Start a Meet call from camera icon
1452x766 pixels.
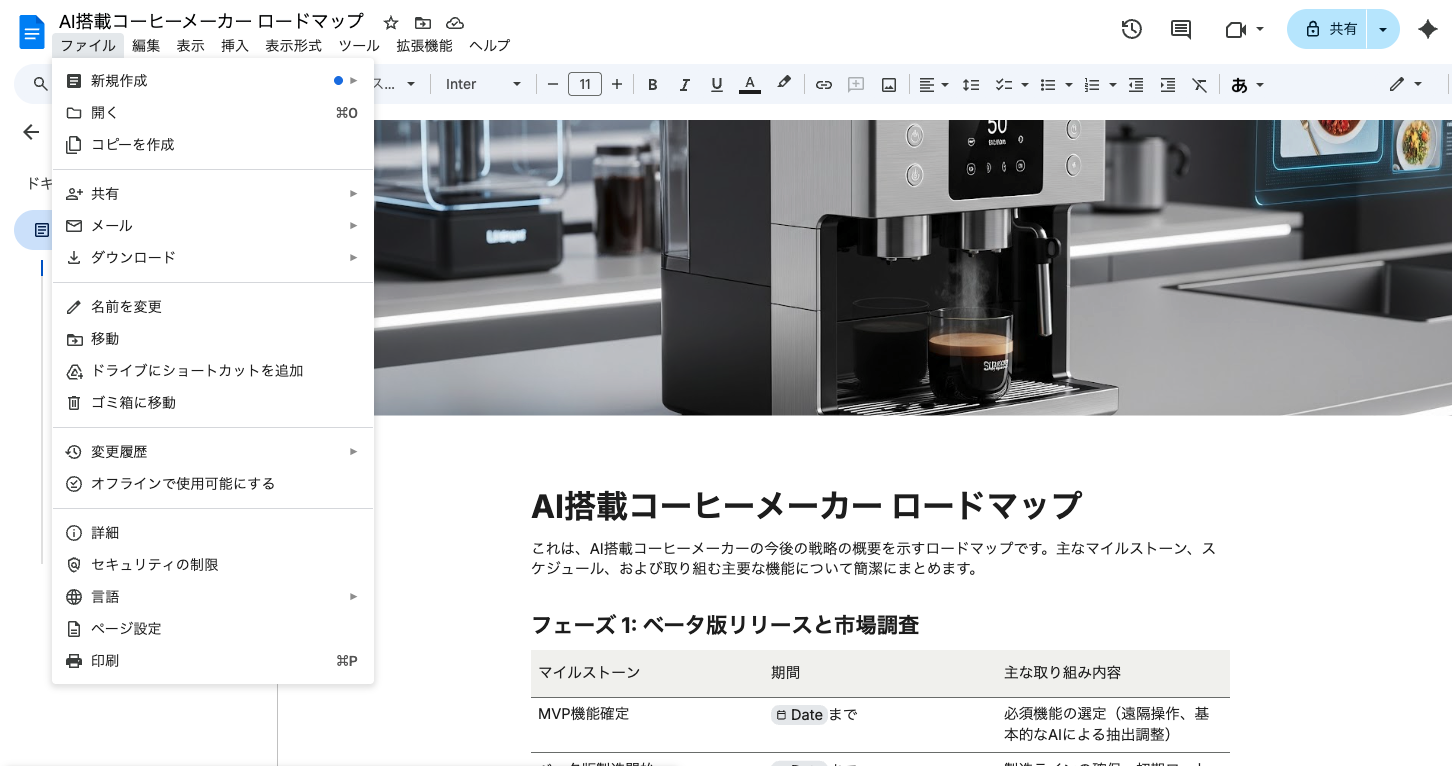1237,29
